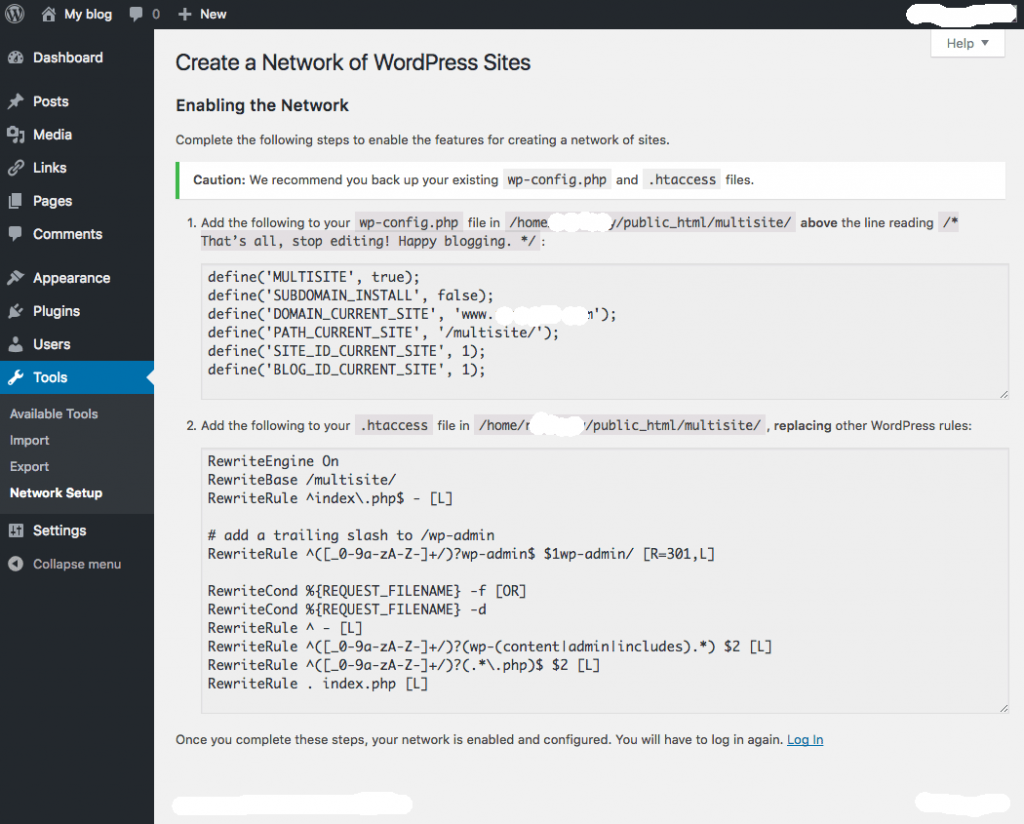Click the WordPress logo icon
The image size is (1024, 824).
coord(14,14)
